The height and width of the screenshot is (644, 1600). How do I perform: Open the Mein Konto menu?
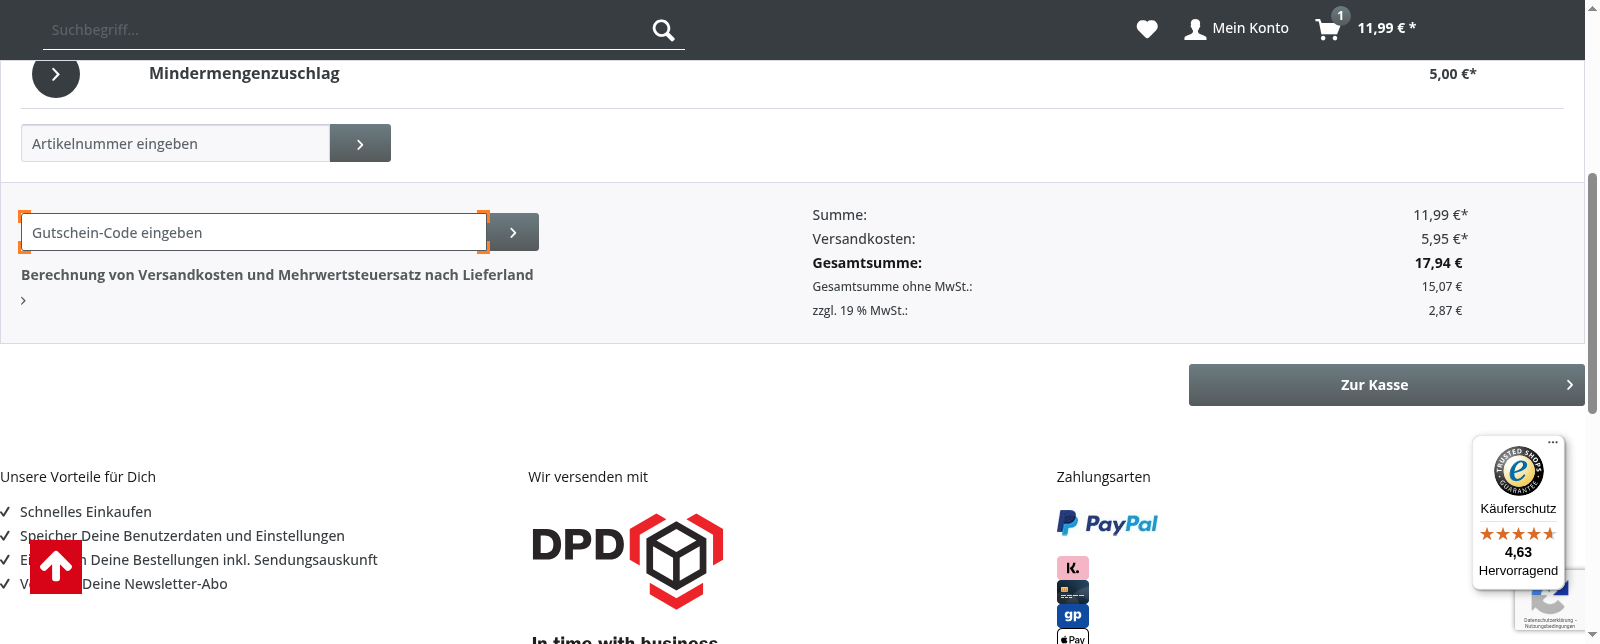(x=1236, y=29)
